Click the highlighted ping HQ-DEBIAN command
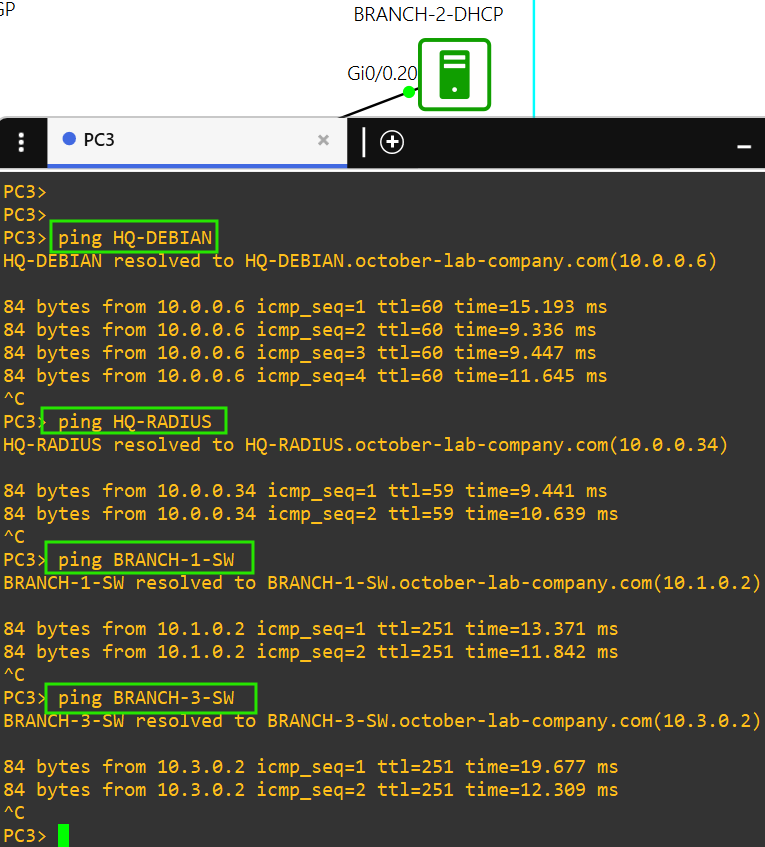 (134, 237)
